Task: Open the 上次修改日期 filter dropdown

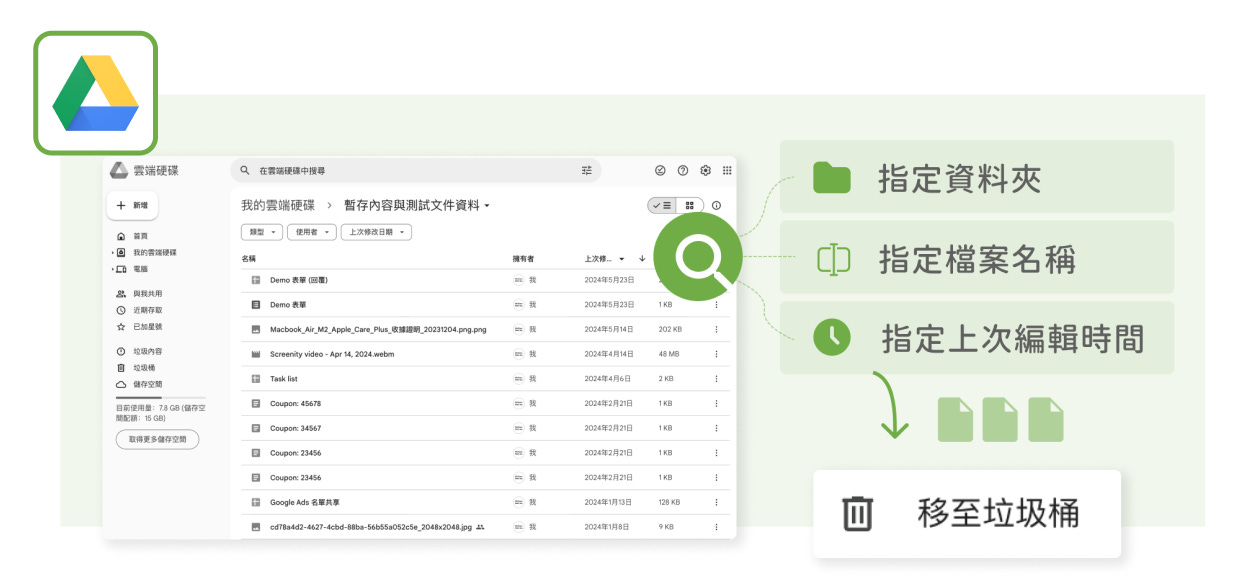Action: 376,232
